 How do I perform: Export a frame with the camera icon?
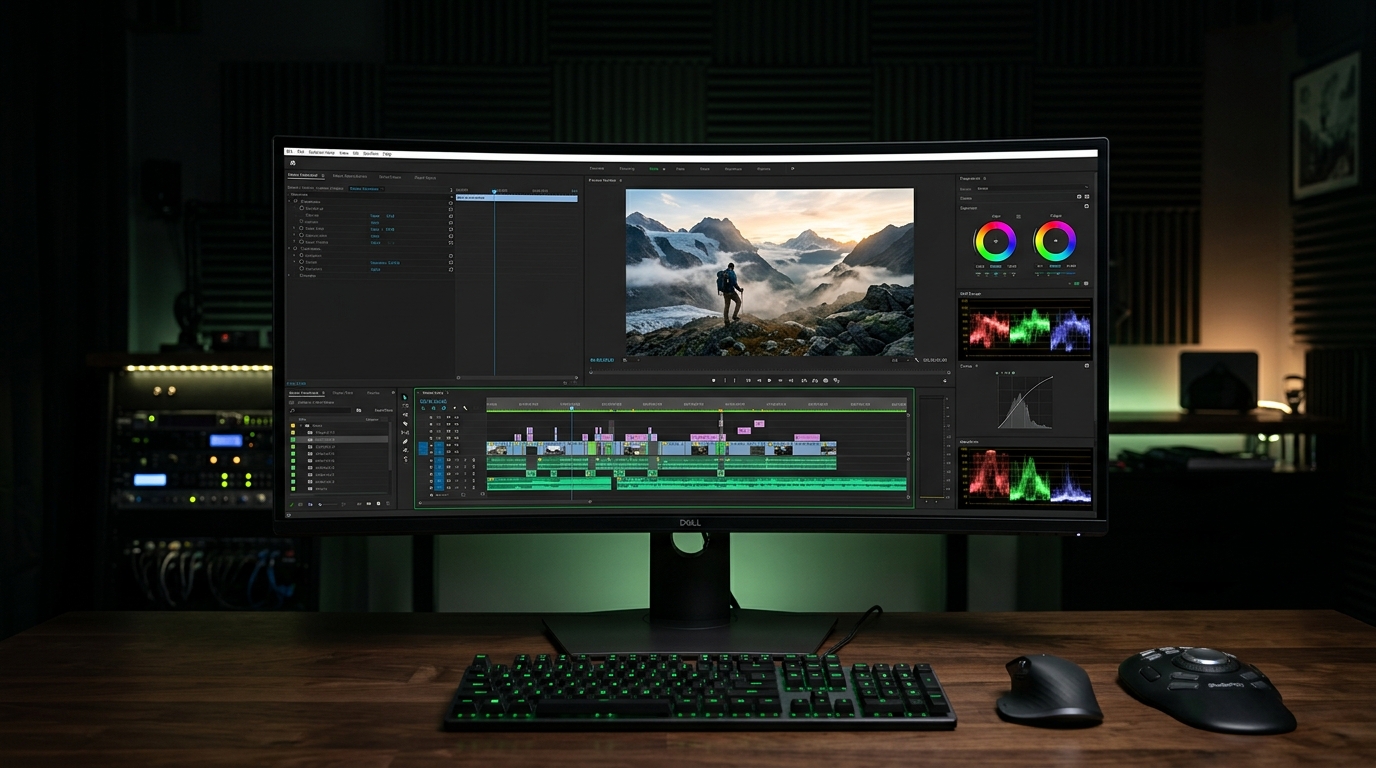pyautogui.click(x=826, y=380)
